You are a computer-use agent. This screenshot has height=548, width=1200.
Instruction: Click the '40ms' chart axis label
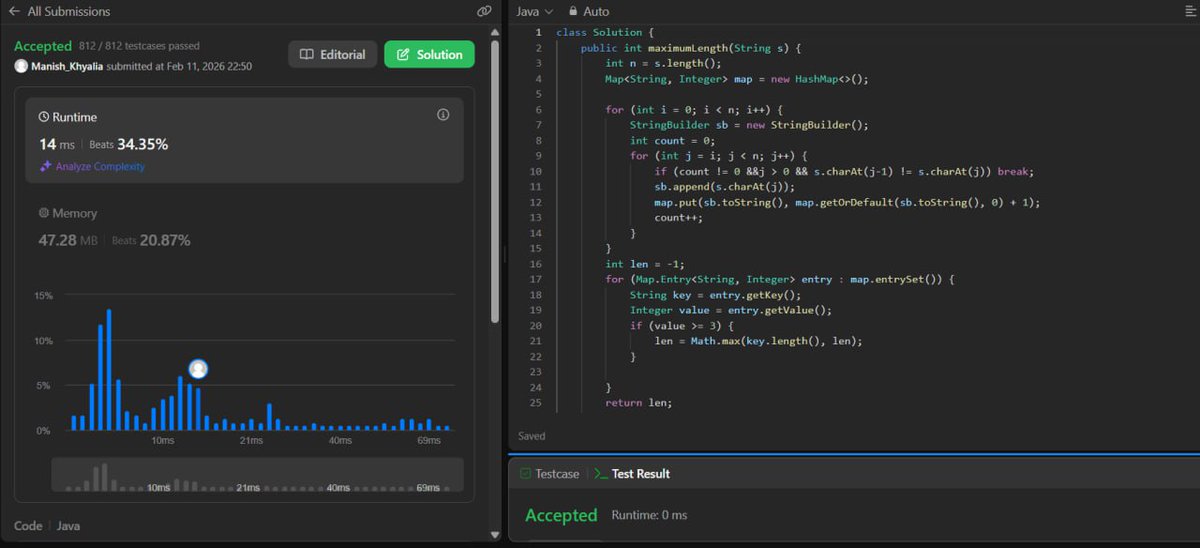tap(340, 441)
